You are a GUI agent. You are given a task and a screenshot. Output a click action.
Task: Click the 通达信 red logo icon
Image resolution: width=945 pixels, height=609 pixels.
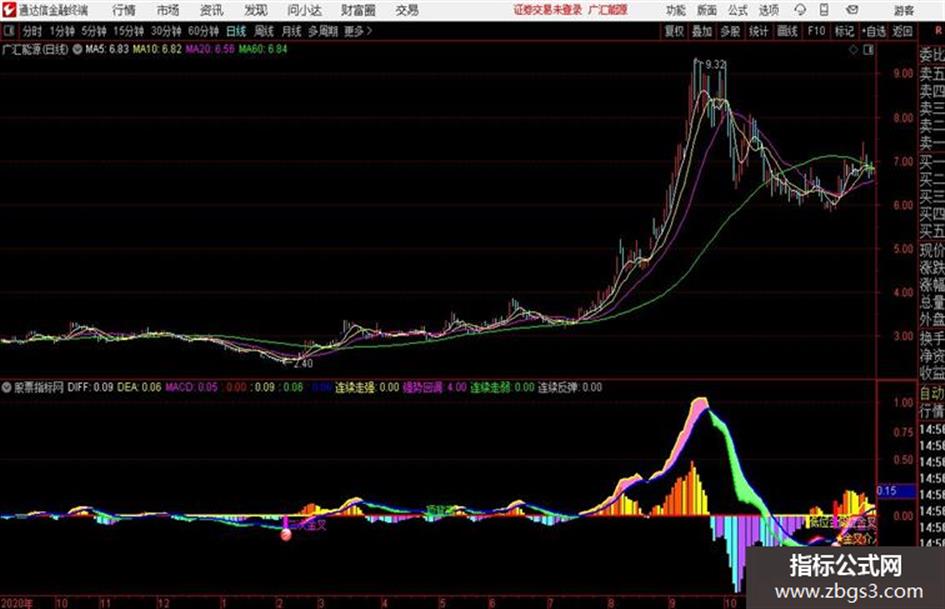[x=8, y=10]
